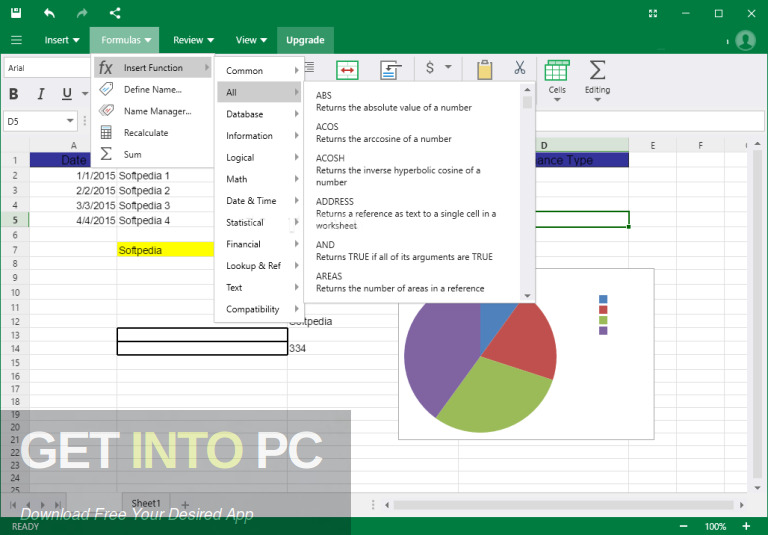Click the Sum sigma icon in menu
This screenshot has height=535, width=768.
(x=106, y=154)
